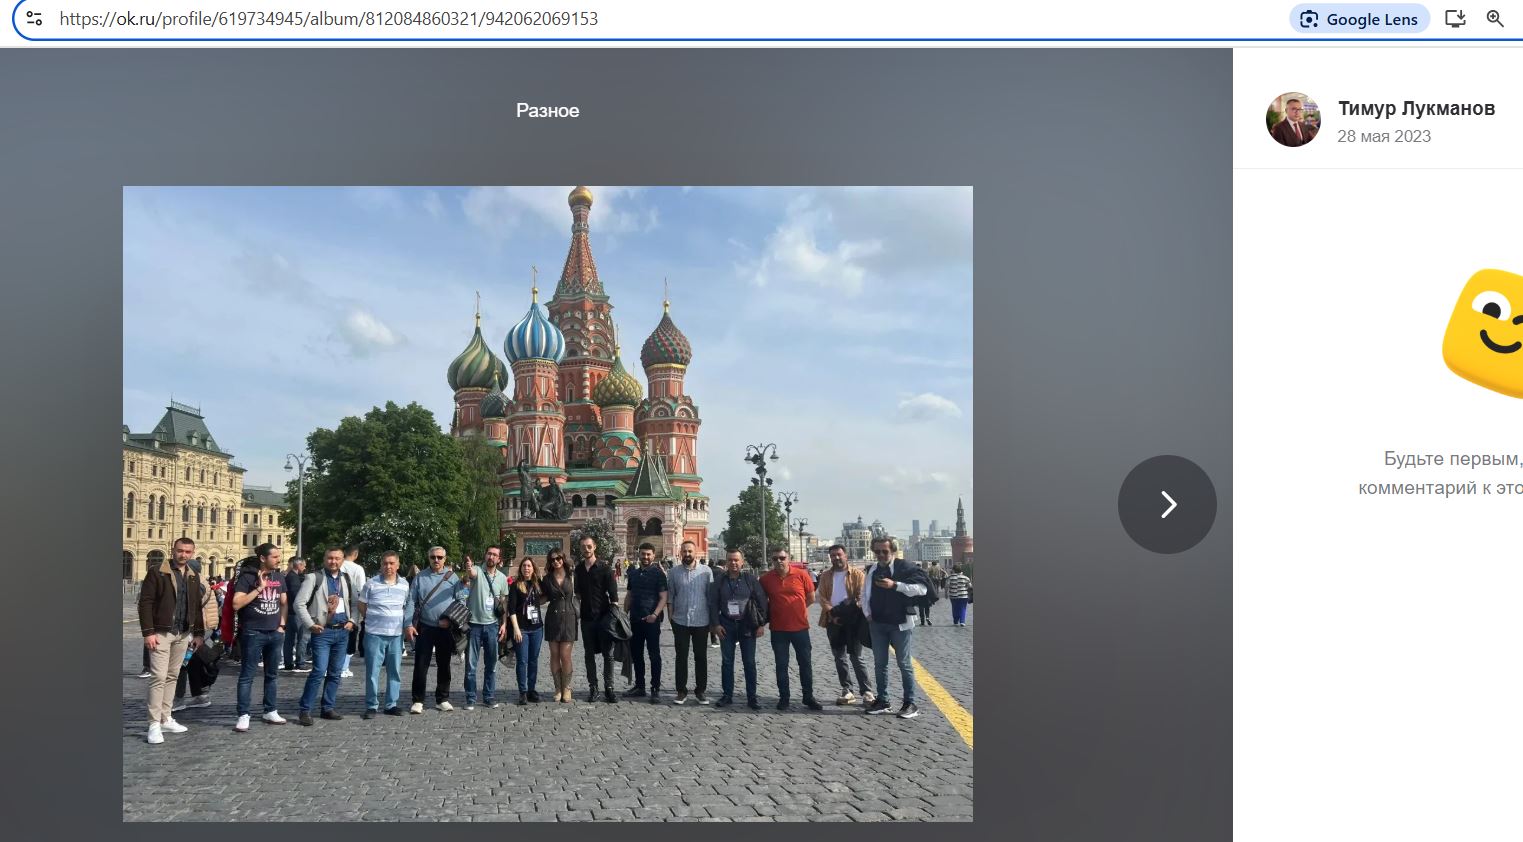Viewport: 1523px width, 842px height.
Task: Go to next photo with arrow button
Action: [x=1167, y=504]
